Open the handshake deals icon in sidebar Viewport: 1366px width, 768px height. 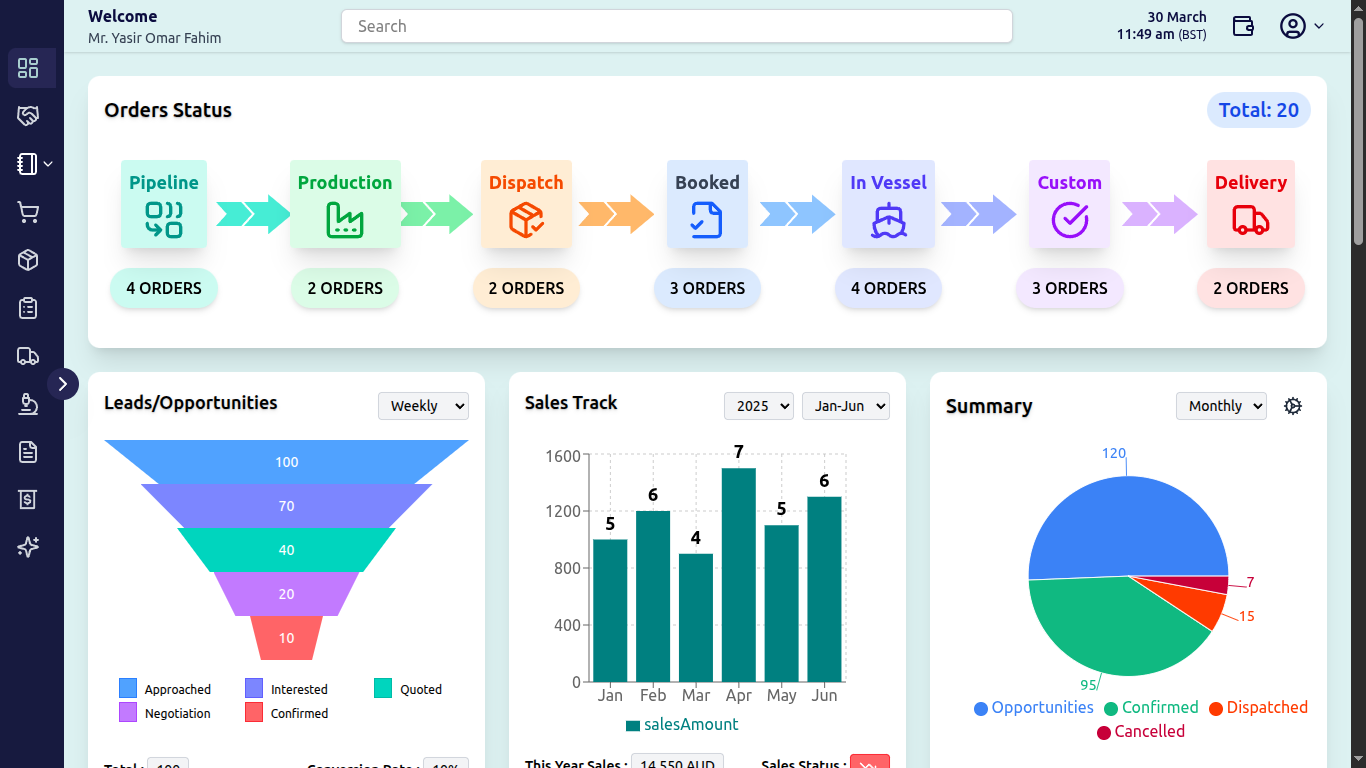pyautogui.click(x=28, y=116)
